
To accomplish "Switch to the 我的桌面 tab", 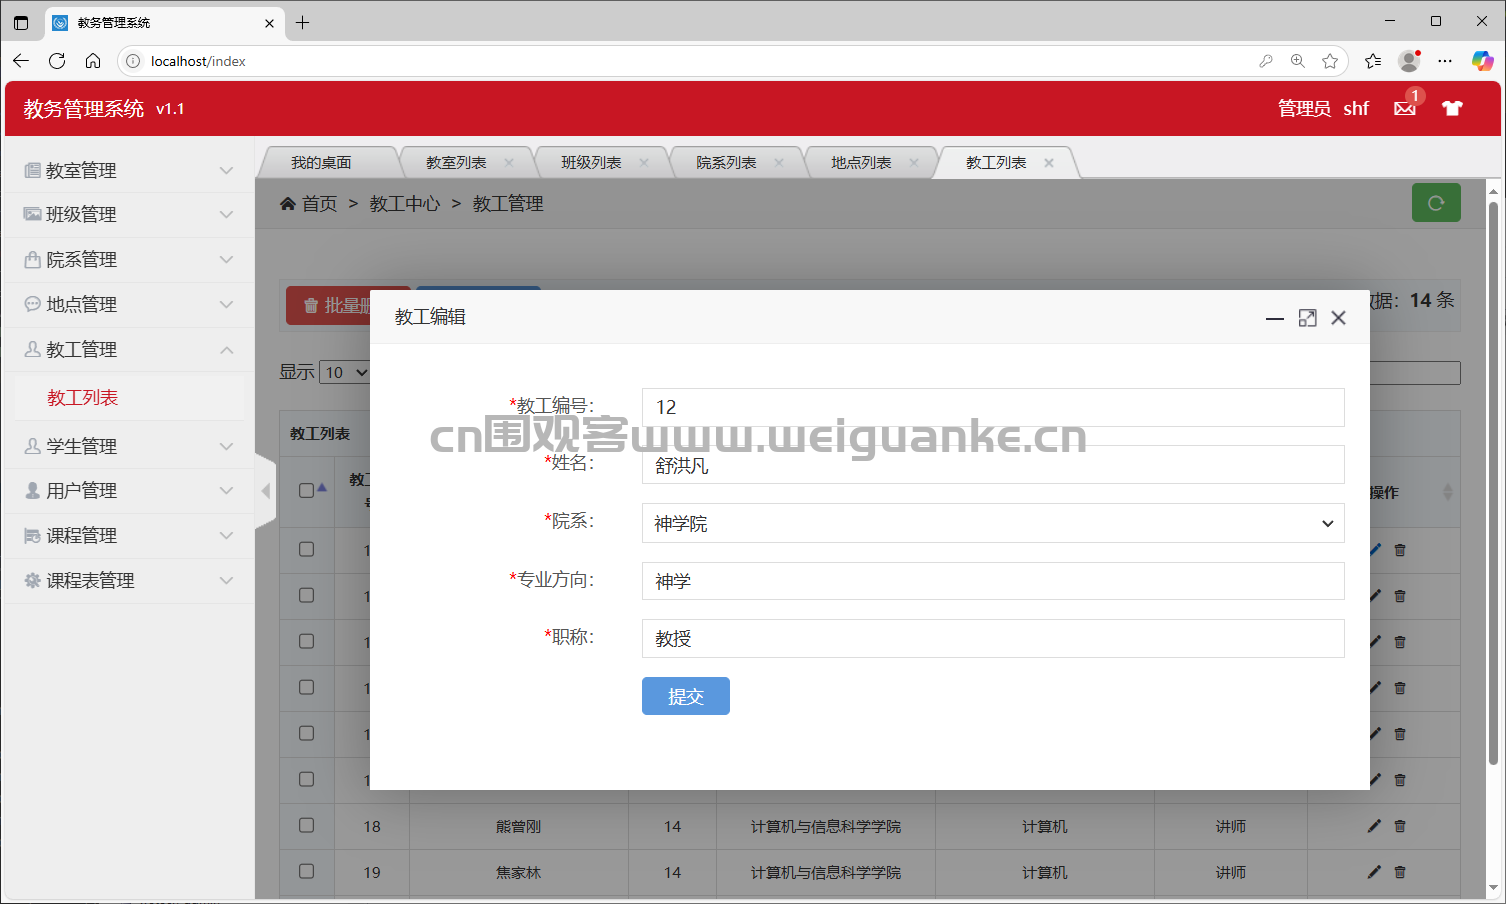I will click(321, 163).
